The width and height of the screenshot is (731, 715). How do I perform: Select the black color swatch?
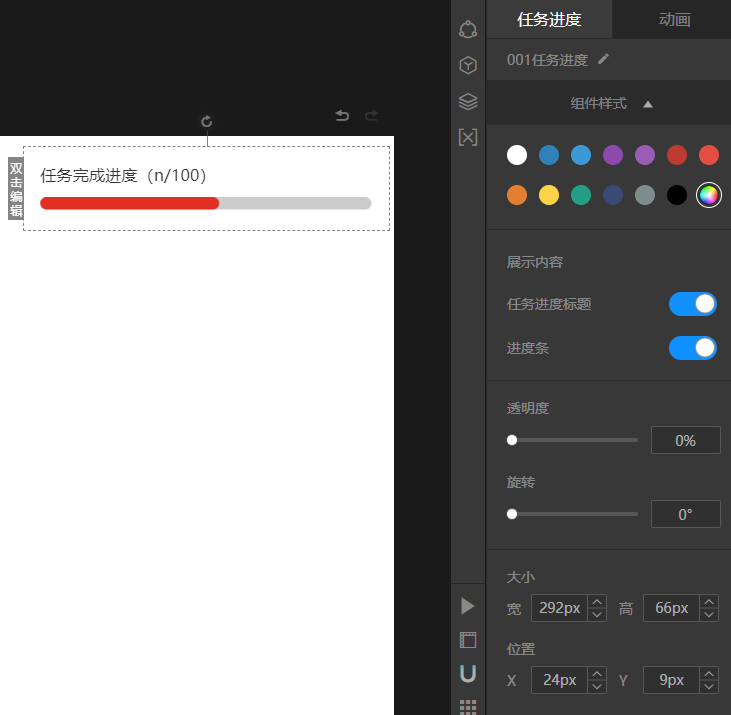[x=676, y=195]
